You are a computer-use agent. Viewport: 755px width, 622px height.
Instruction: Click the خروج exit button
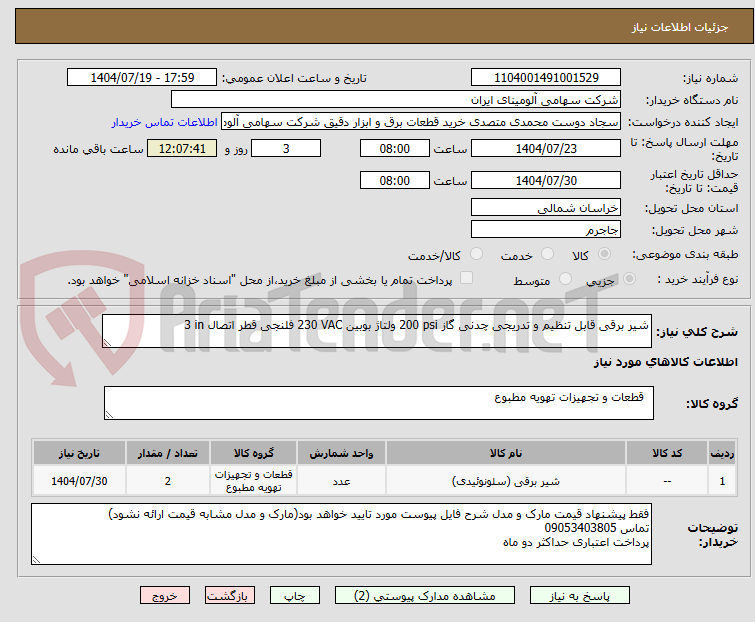[x=164, y=594]
